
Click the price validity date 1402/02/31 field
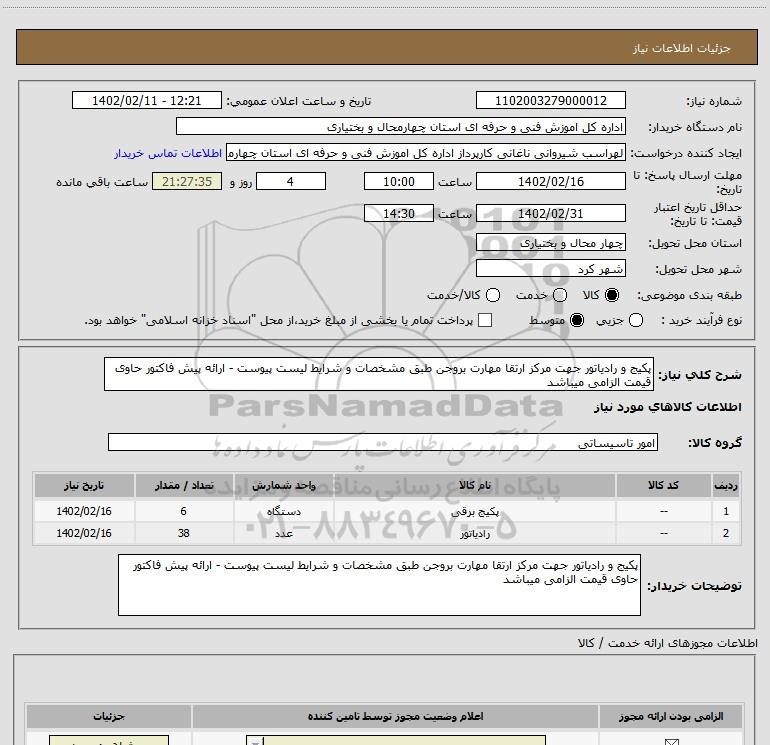tap(550, 213)
